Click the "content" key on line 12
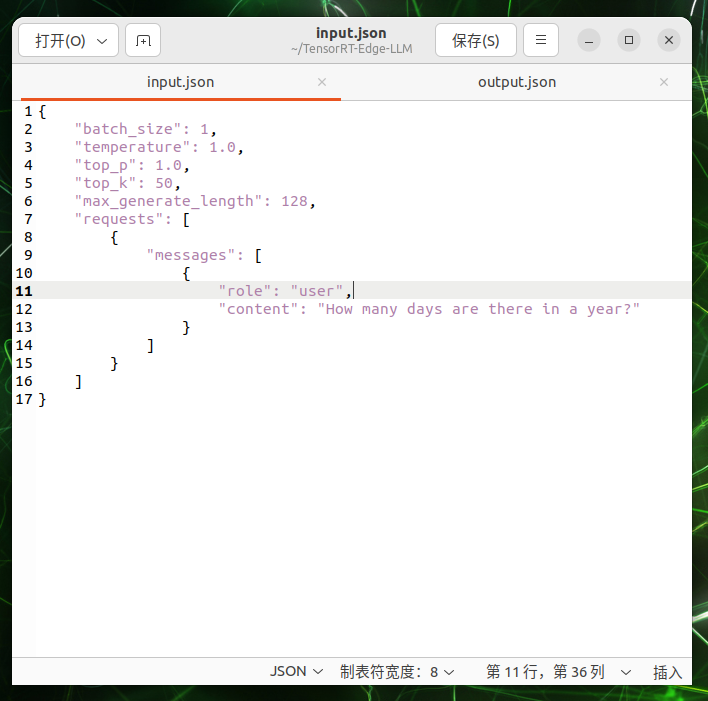 (258, 309)
